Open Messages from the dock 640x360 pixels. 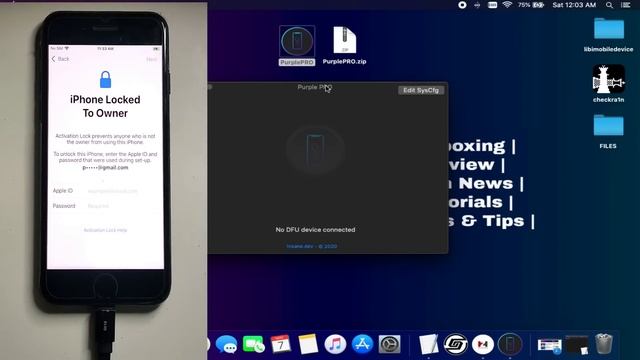click(x=227, y=345)
